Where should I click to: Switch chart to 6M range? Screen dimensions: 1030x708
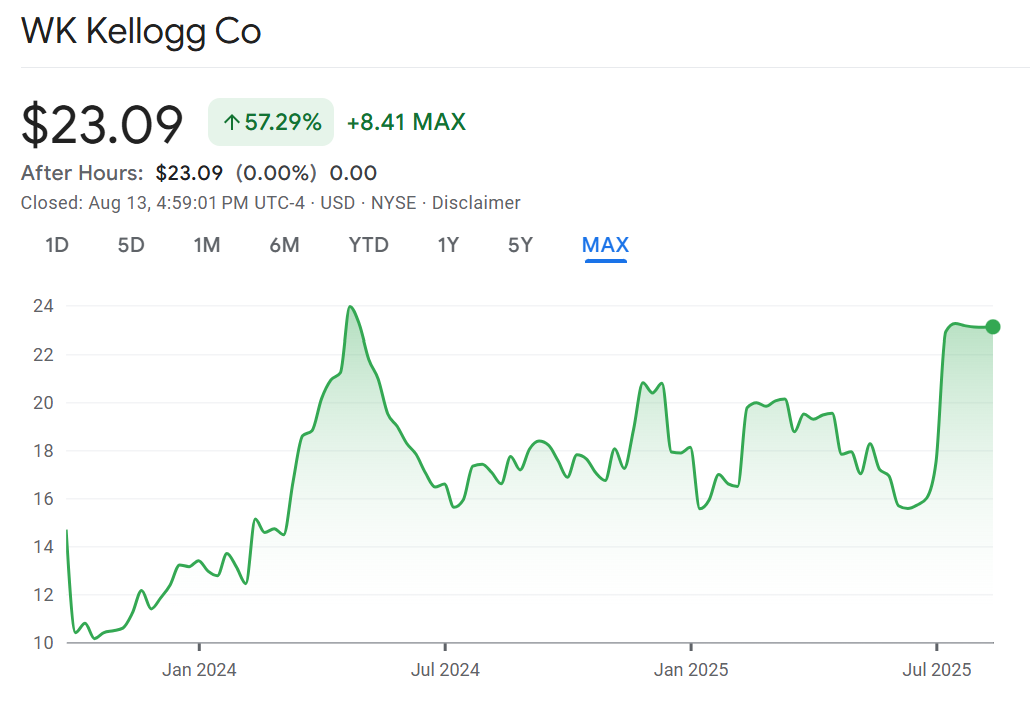[x=284, y=245]
